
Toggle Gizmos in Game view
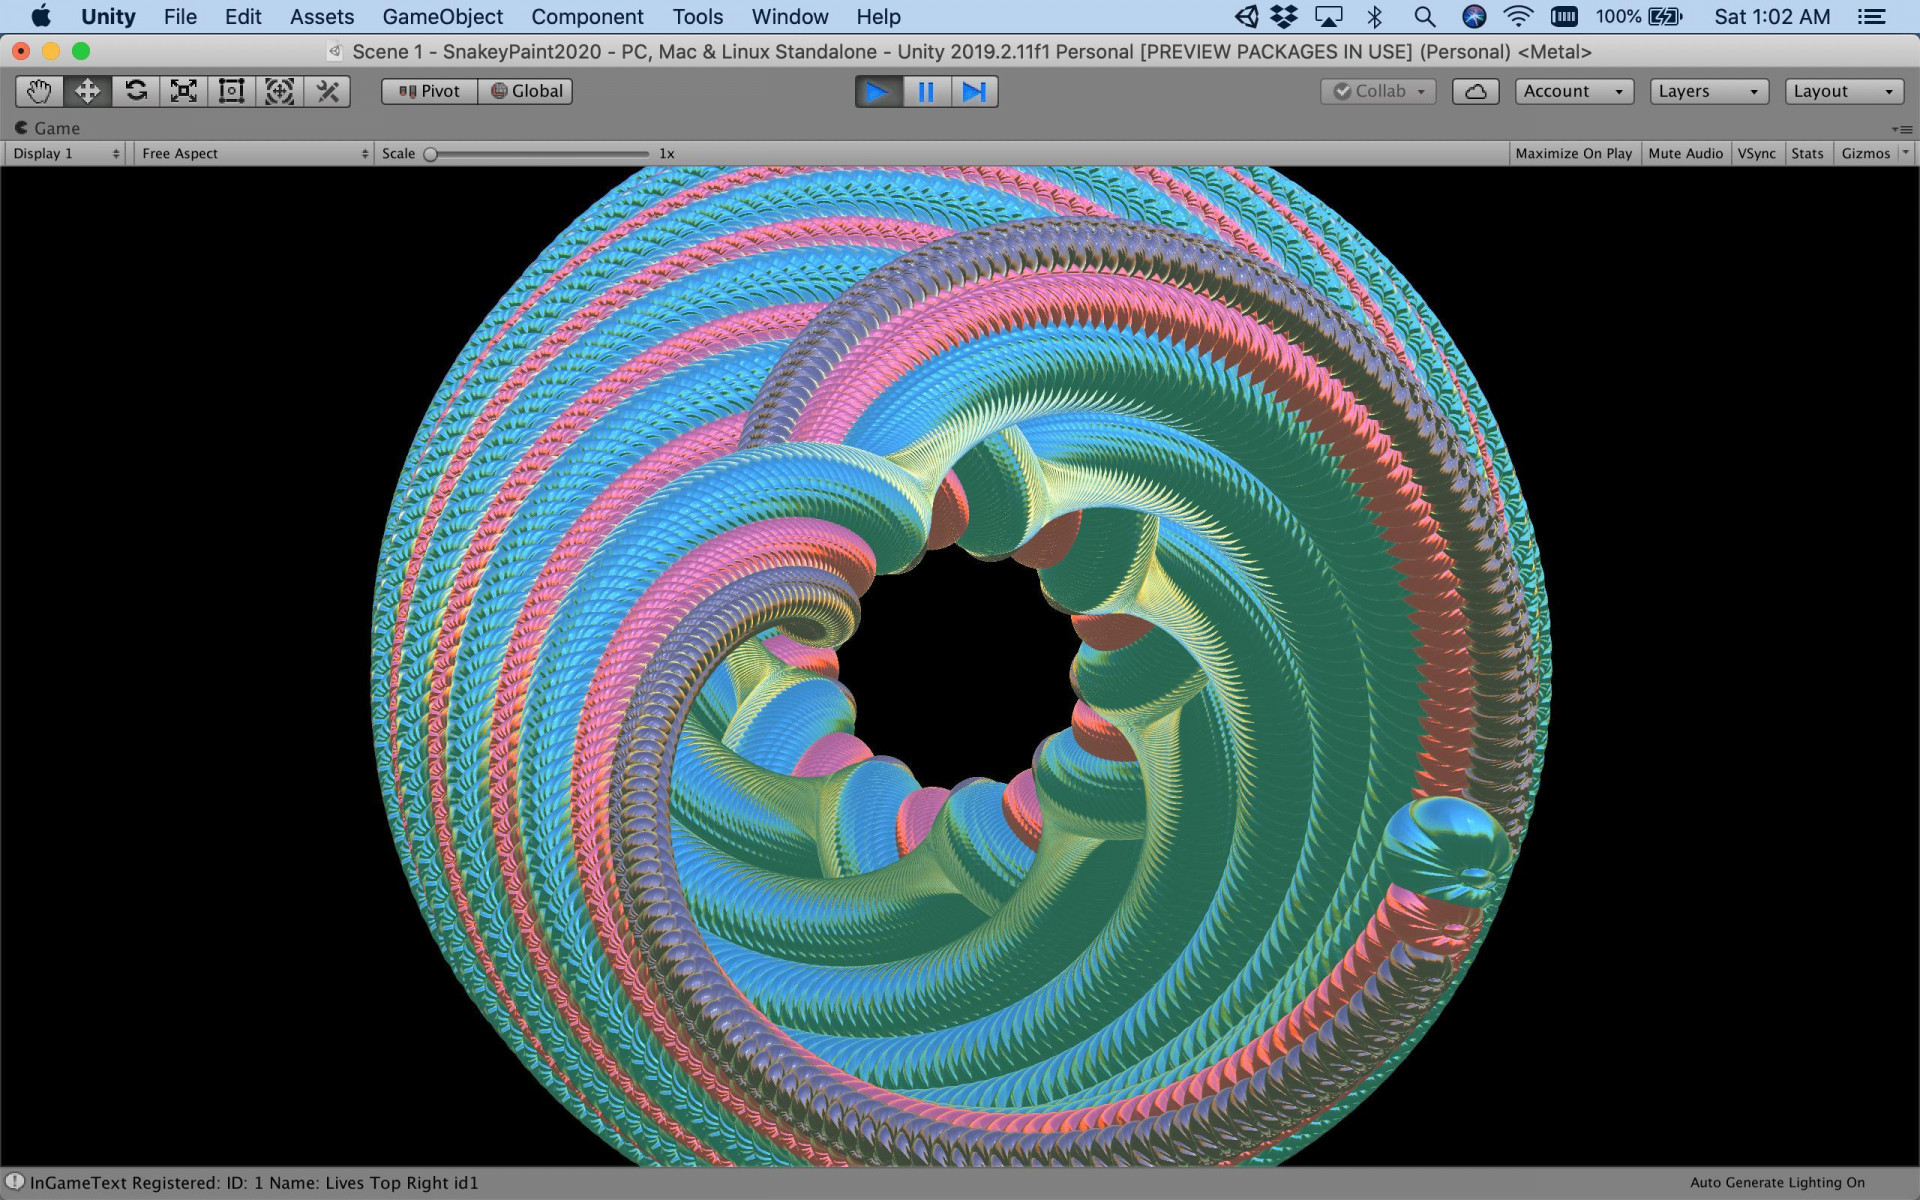pyautogui.click(x=1866, y=153)
